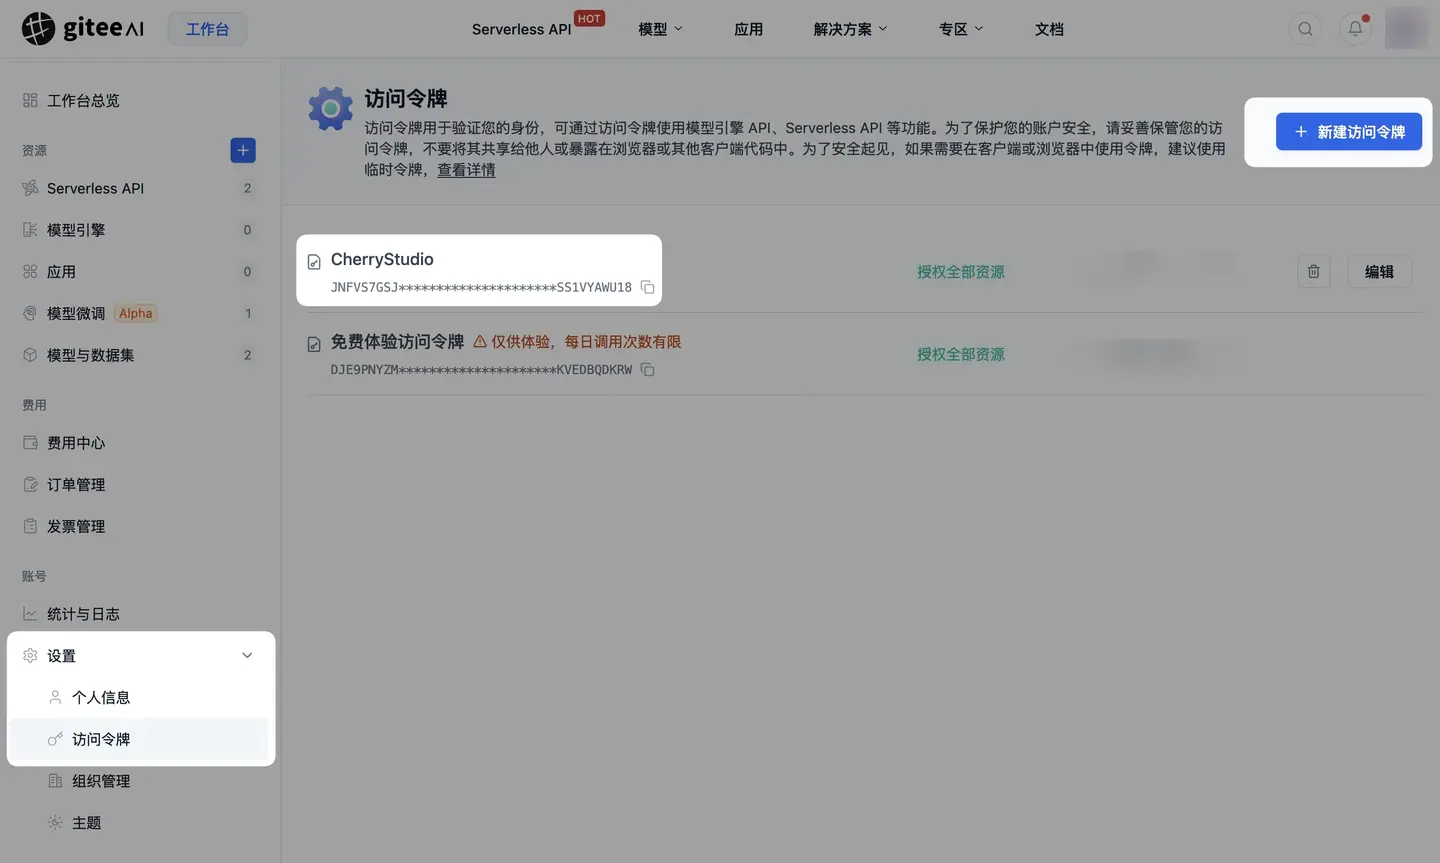Open Serverless API in top navigation
The height and width of the screenshot is (863, 1440).
tap(522, 29)
